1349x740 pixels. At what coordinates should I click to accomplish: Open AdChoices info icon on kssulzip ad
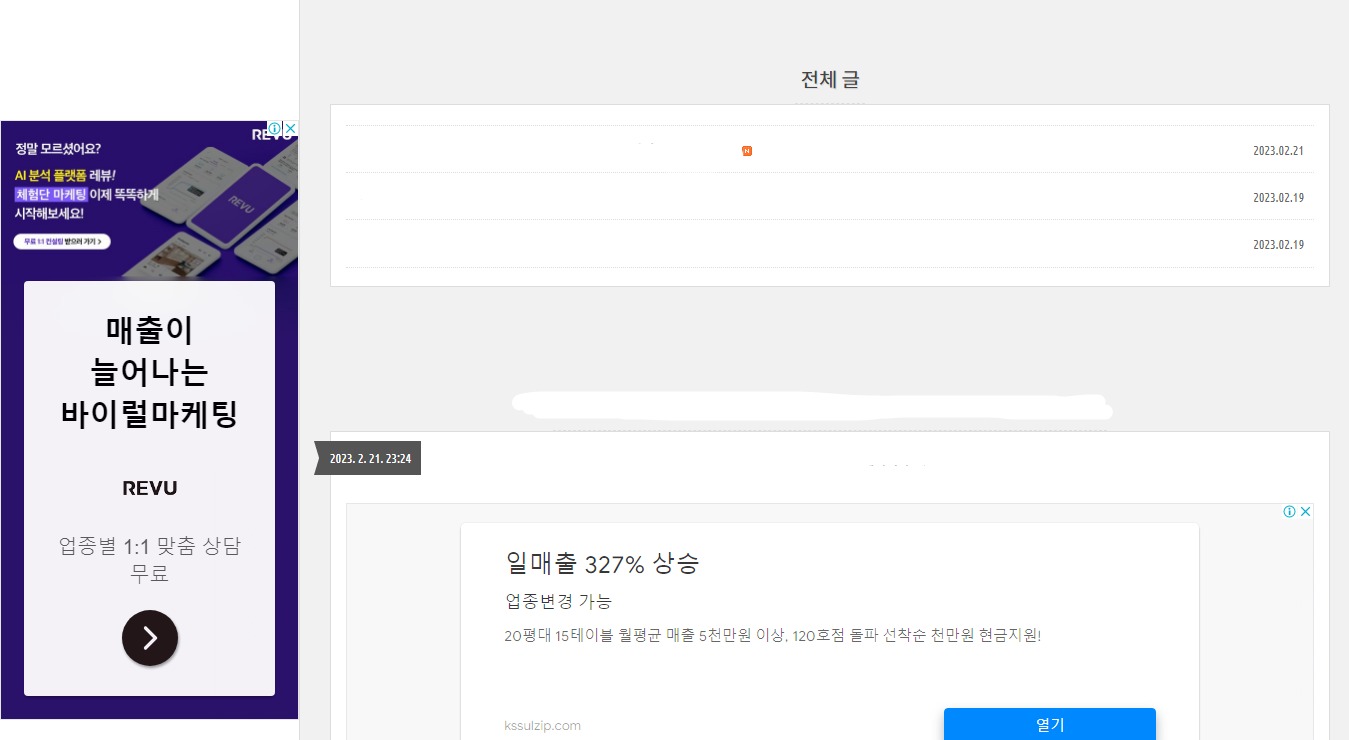click(1290, 511)
